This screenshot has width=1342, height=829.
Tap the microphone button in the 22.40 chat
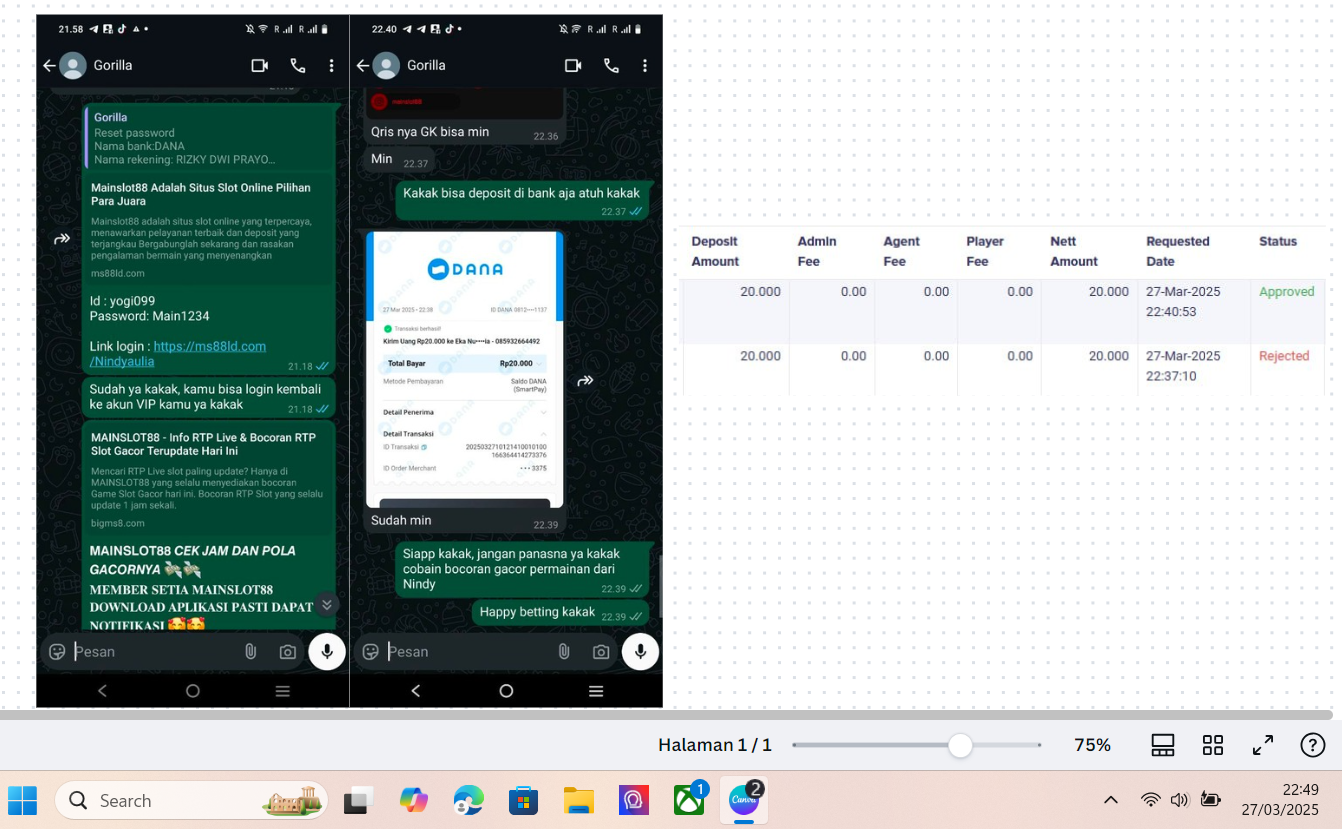[640, 652]
